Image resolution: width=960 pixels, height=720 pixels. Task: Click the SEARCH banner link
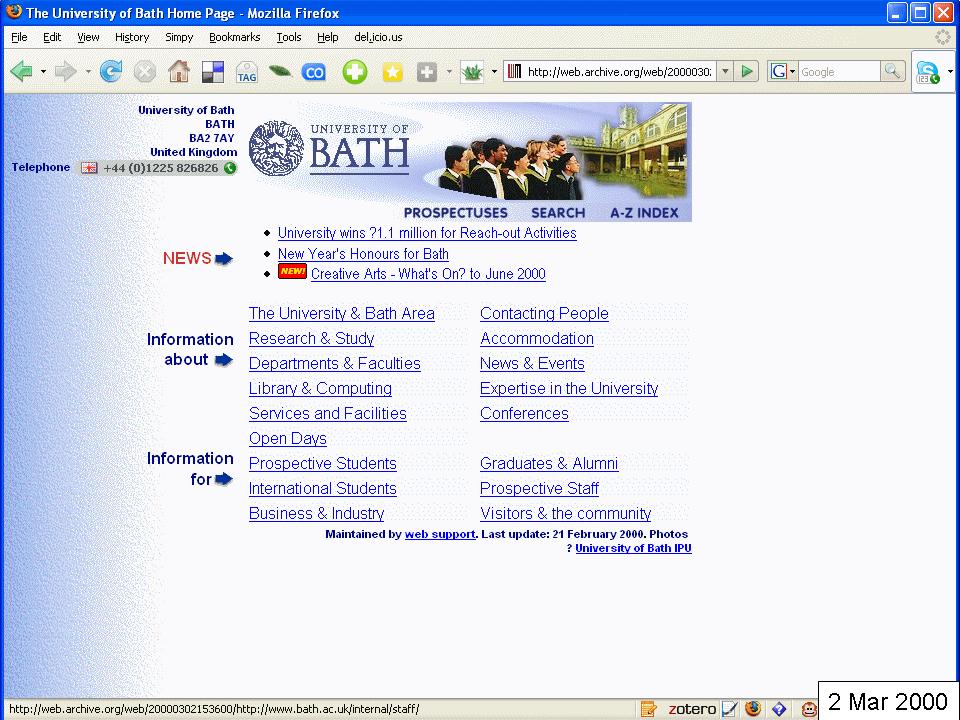tap(558, 212)
